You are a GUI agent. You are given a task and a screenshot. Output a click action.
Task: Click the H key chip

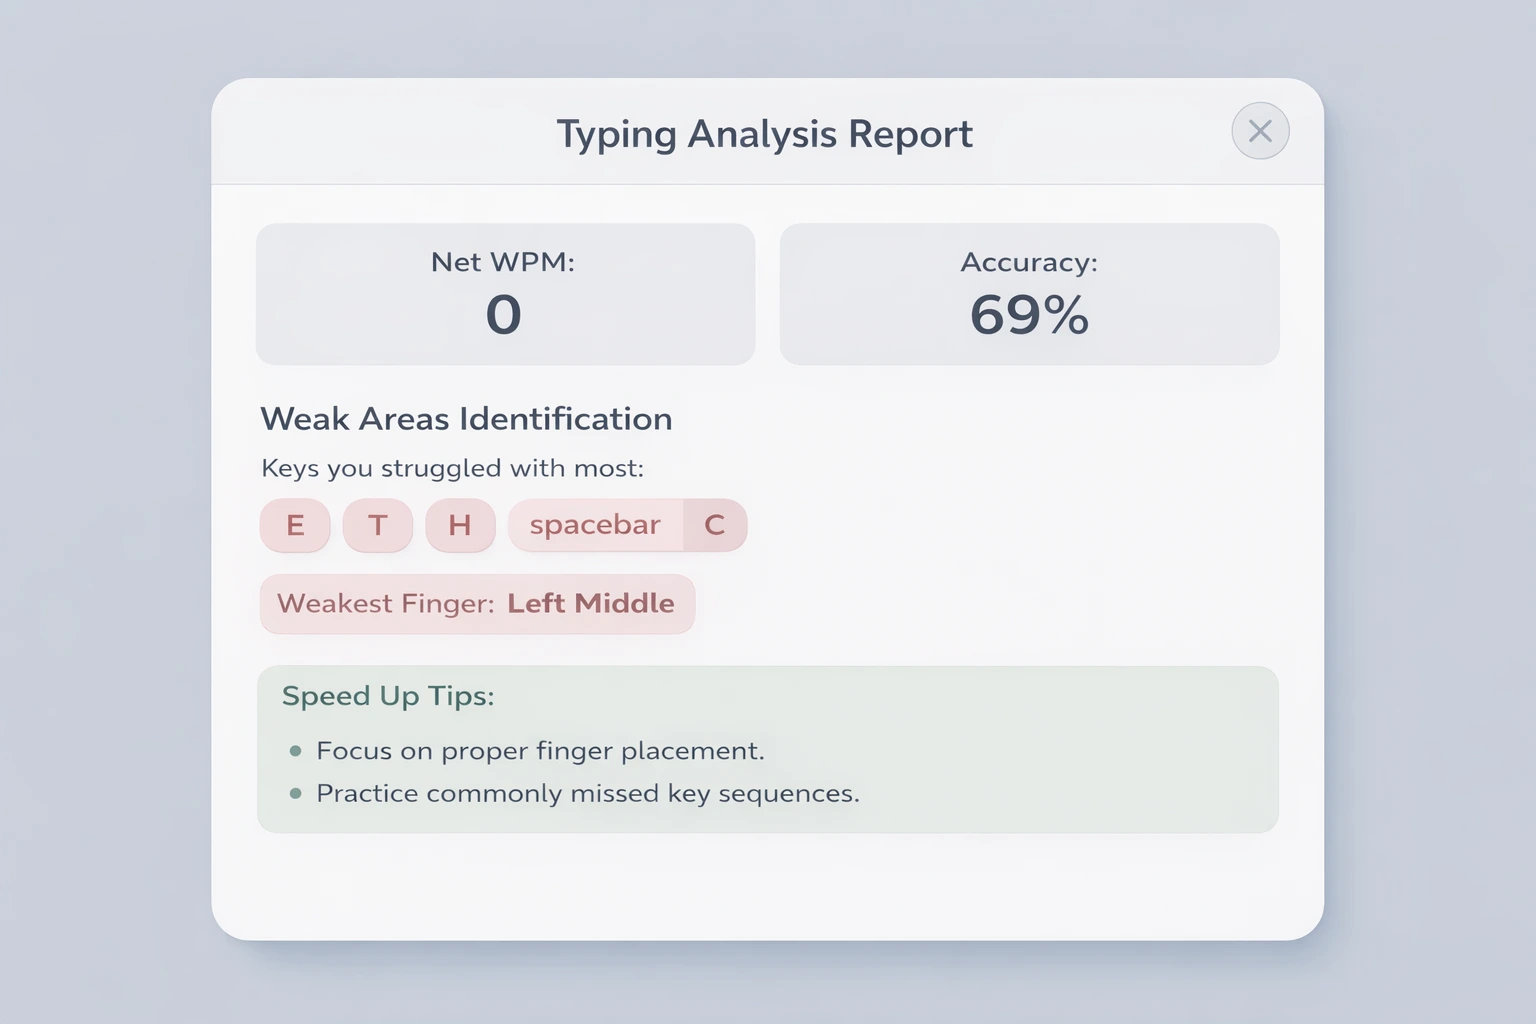[460, 525]
